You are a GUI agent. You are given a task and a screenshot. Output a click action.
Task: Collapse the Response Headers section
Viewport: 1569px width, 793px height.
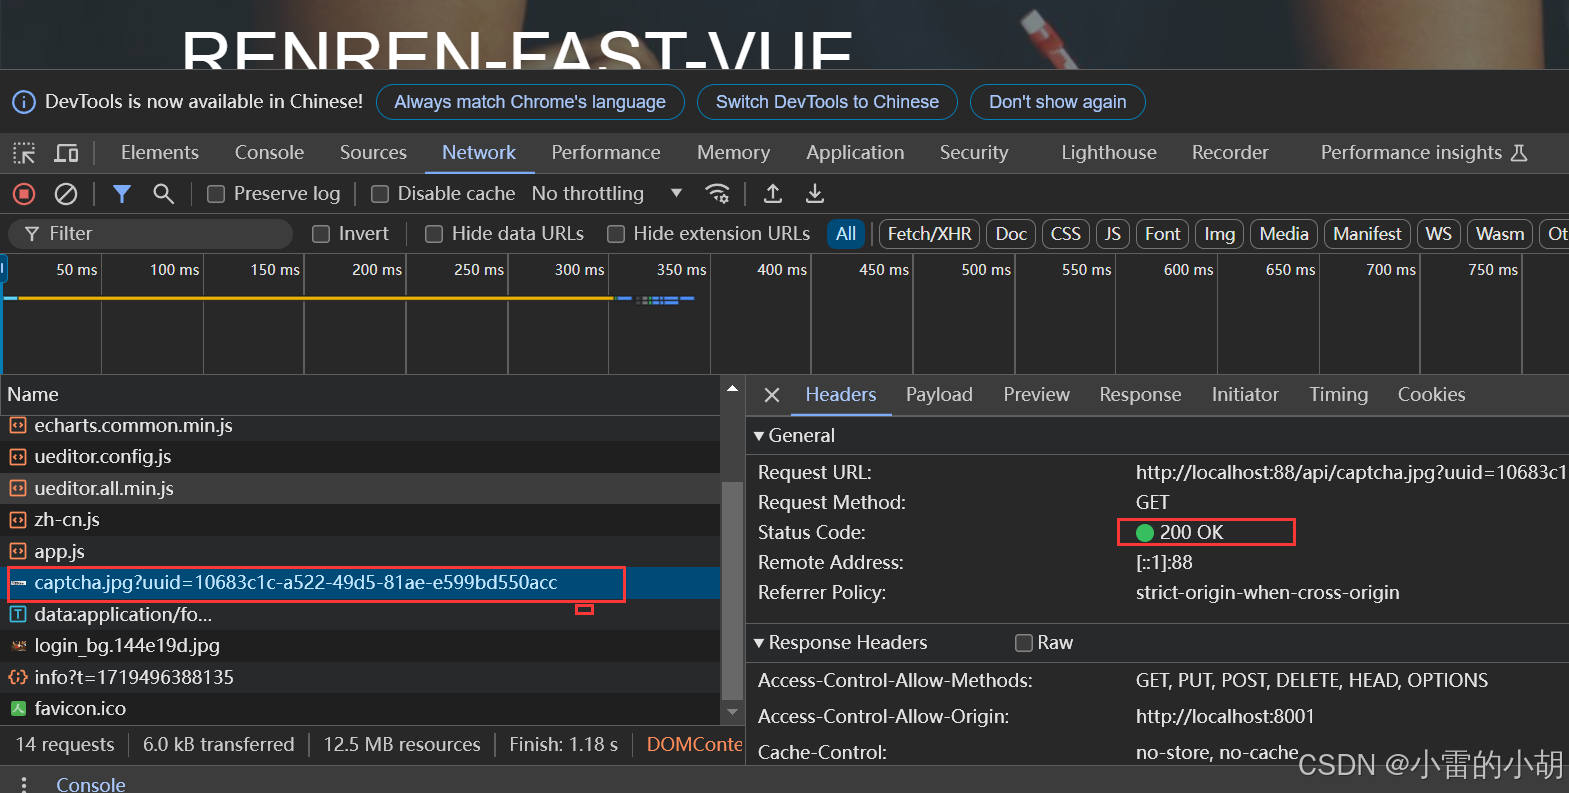coord(759,643)
